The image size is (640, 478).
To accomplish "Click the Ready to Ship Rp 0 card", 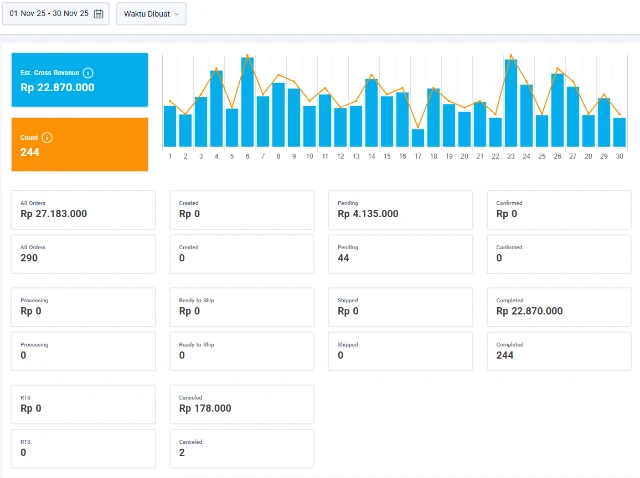I will (x=241, y=307).
